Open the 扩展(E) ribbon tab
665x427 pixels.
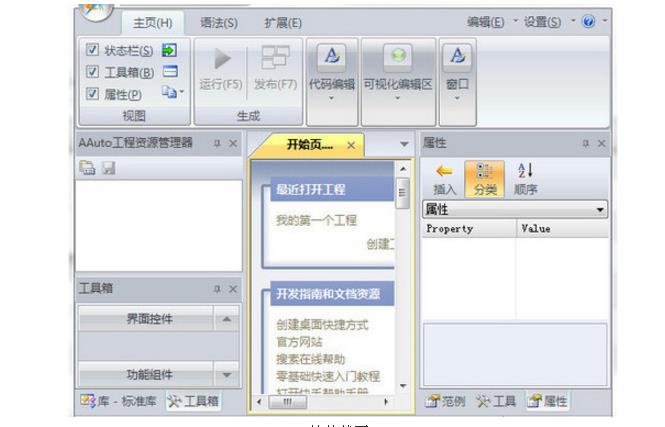coord(283,22)
